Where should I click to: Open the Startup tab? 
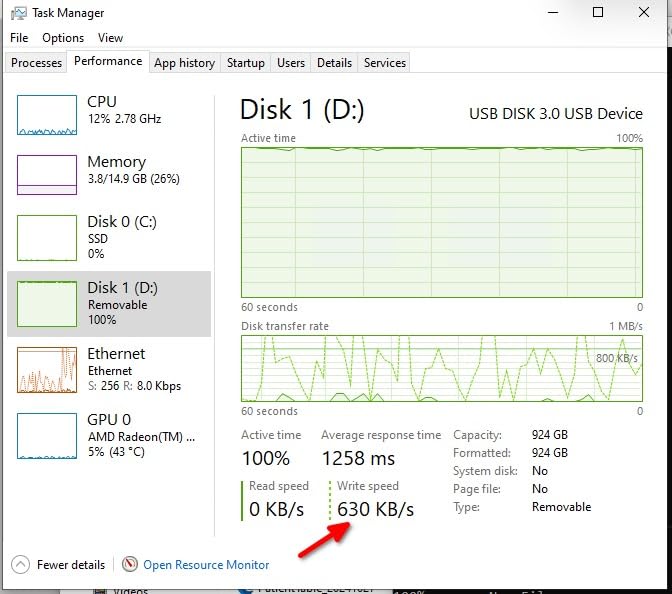(246, 63)
